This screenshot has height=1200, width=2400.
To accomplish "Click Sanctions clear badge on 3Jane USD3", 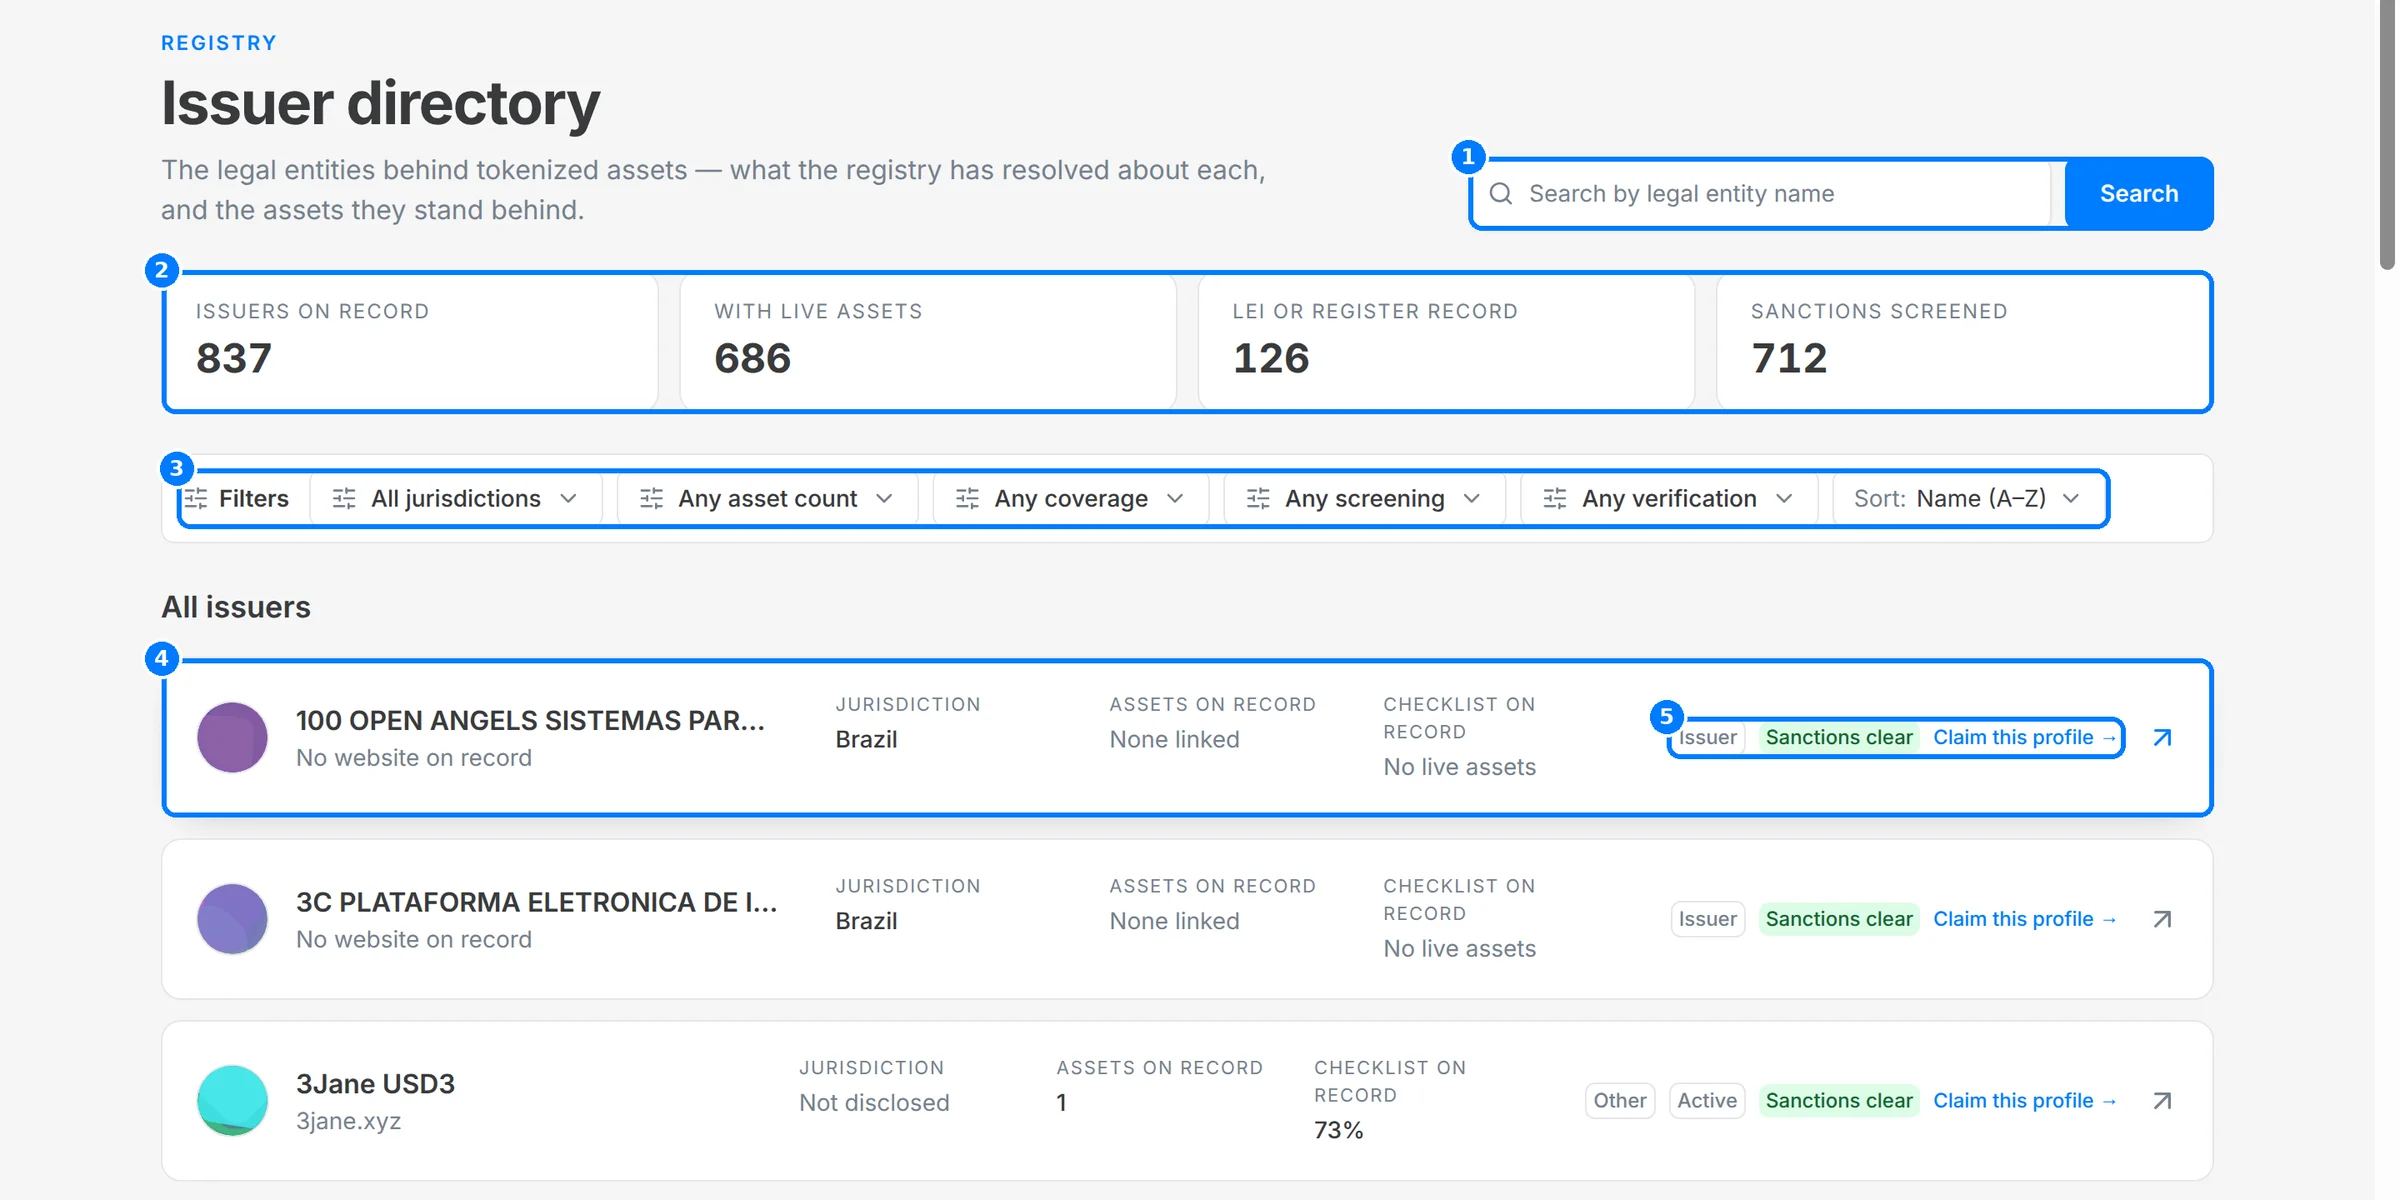I will pos(1839,1101).
